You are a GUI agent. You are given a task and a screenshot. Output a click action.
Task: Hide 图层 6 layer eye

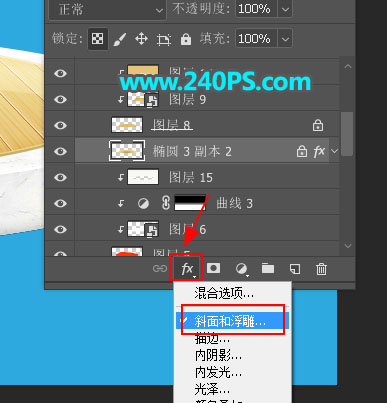coord(60,229)
